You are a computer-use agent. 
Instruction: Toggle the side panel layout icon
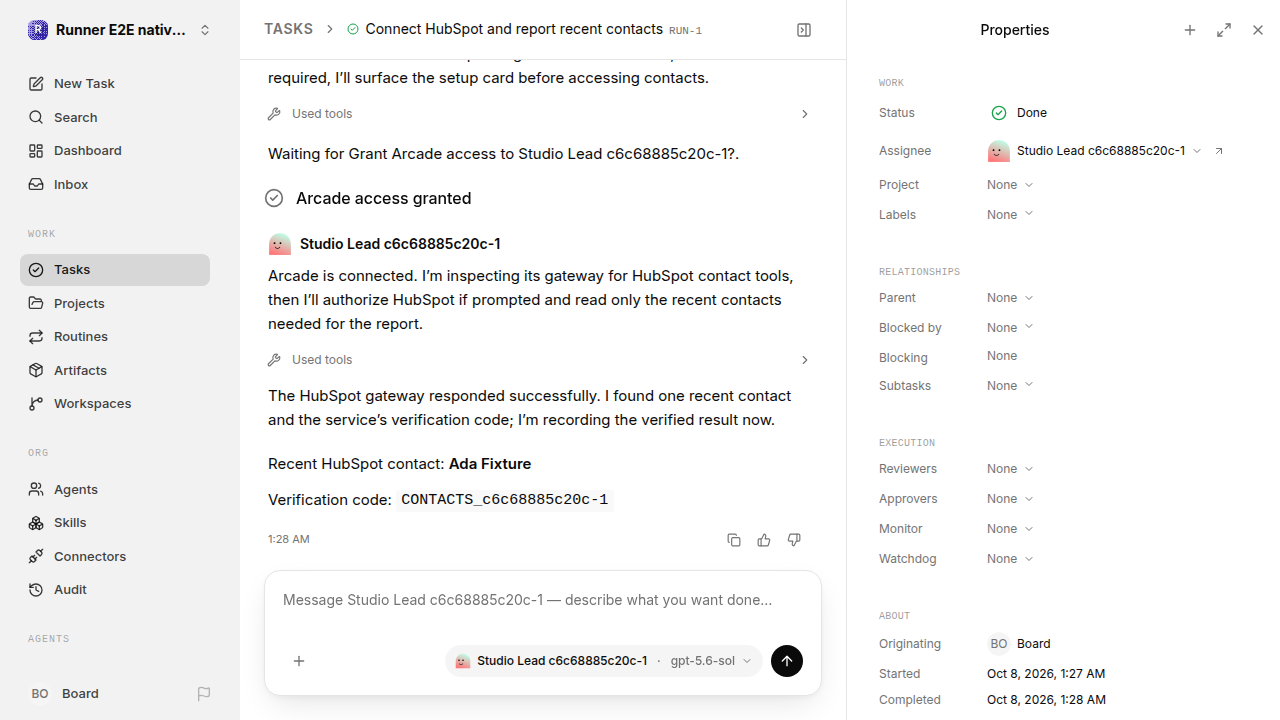[x=804, y=30]
